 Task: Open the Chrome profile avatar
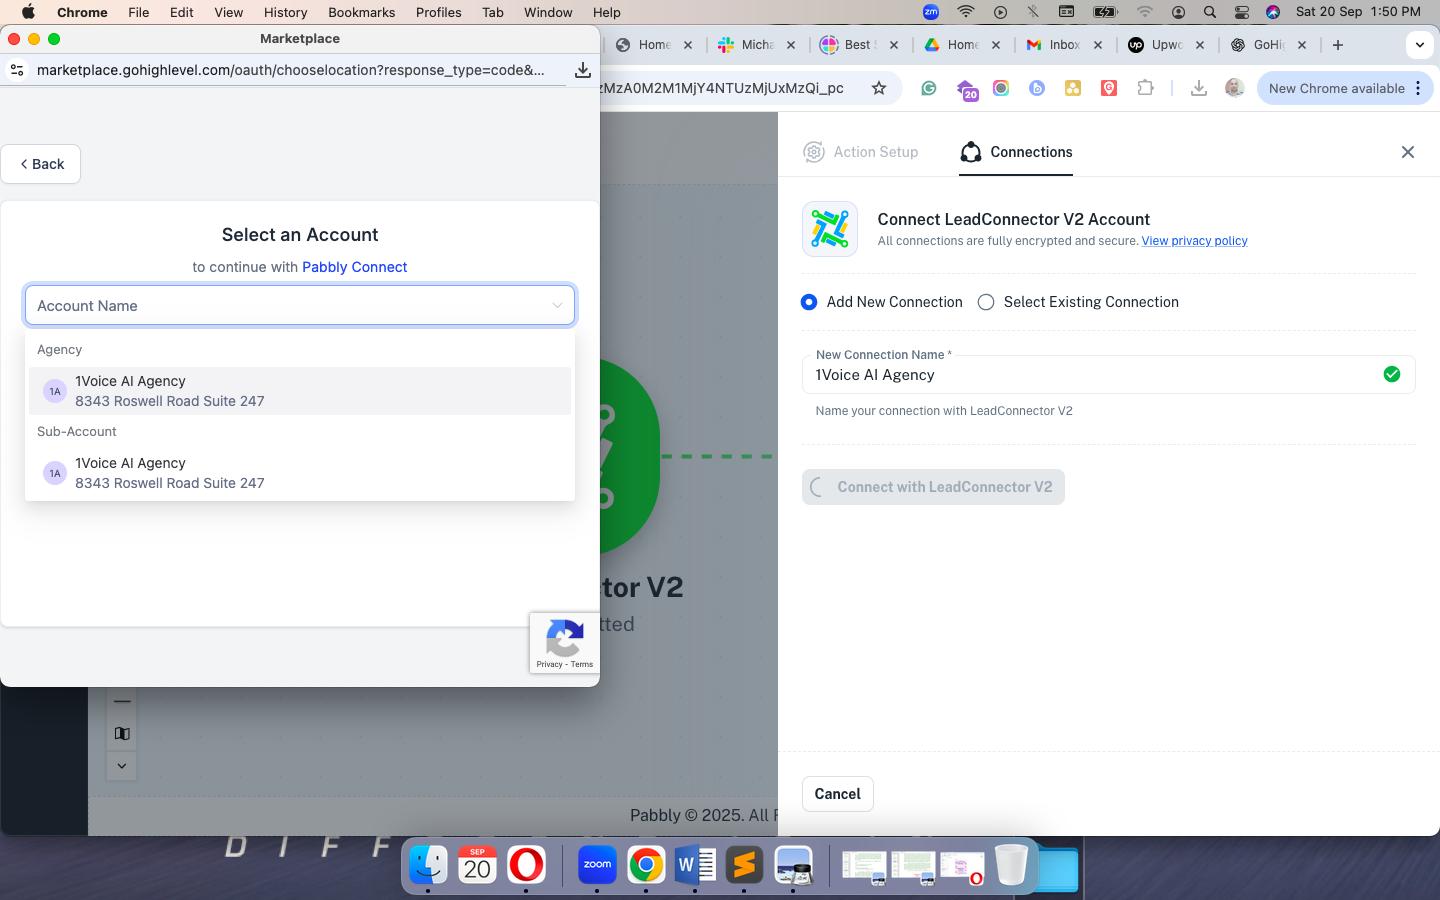click(x=1234, y=88)
